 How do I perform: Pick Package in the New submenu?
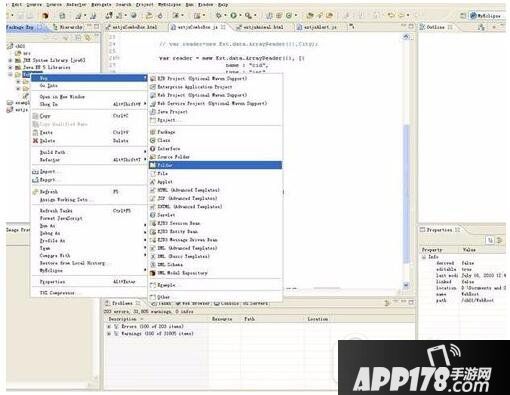click(x=215, y=132)
